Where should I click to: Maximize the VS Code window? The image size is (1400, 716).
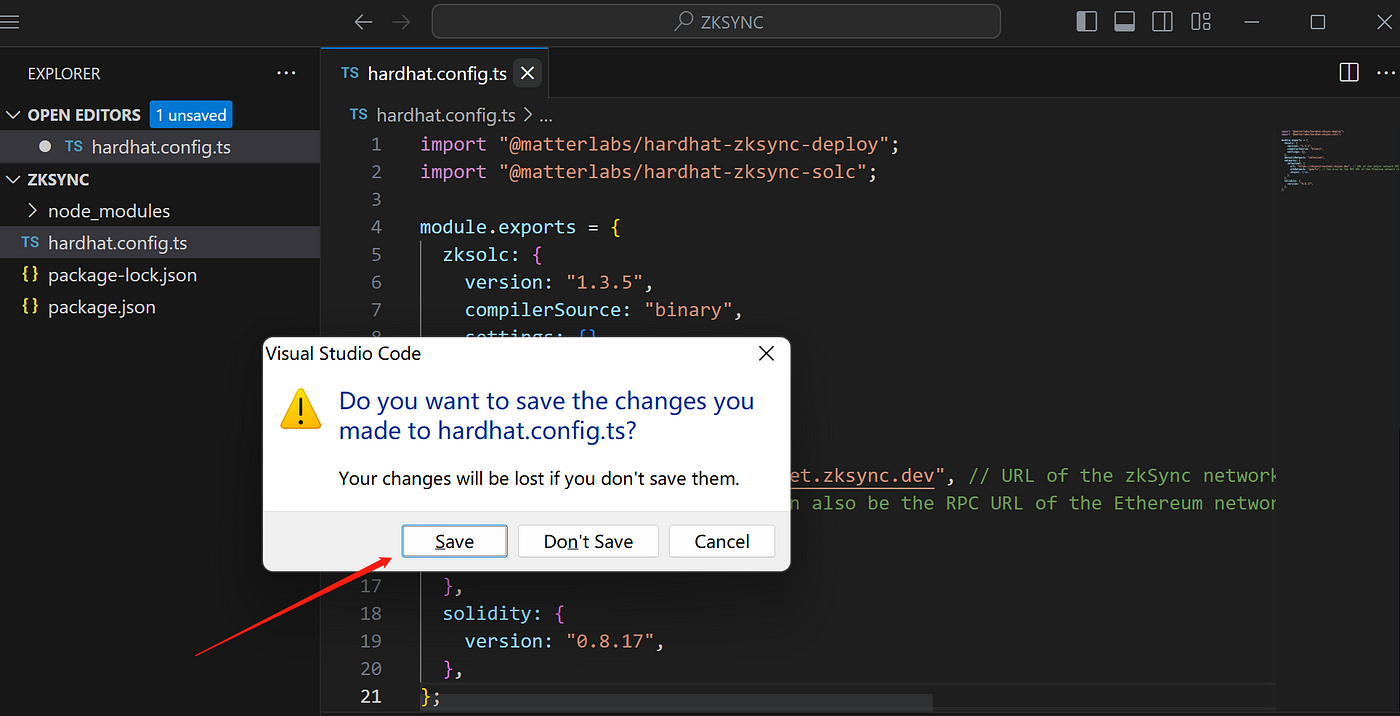[x=1318, y=21]
